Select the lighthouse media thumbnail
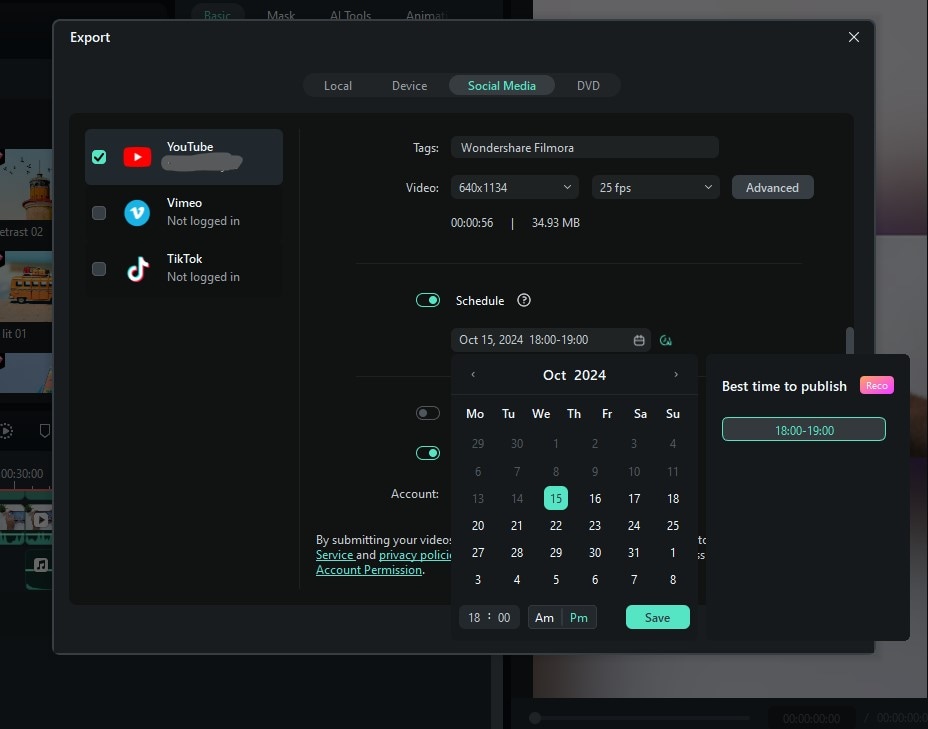This screenshot has height=729, width=928. 26,185
